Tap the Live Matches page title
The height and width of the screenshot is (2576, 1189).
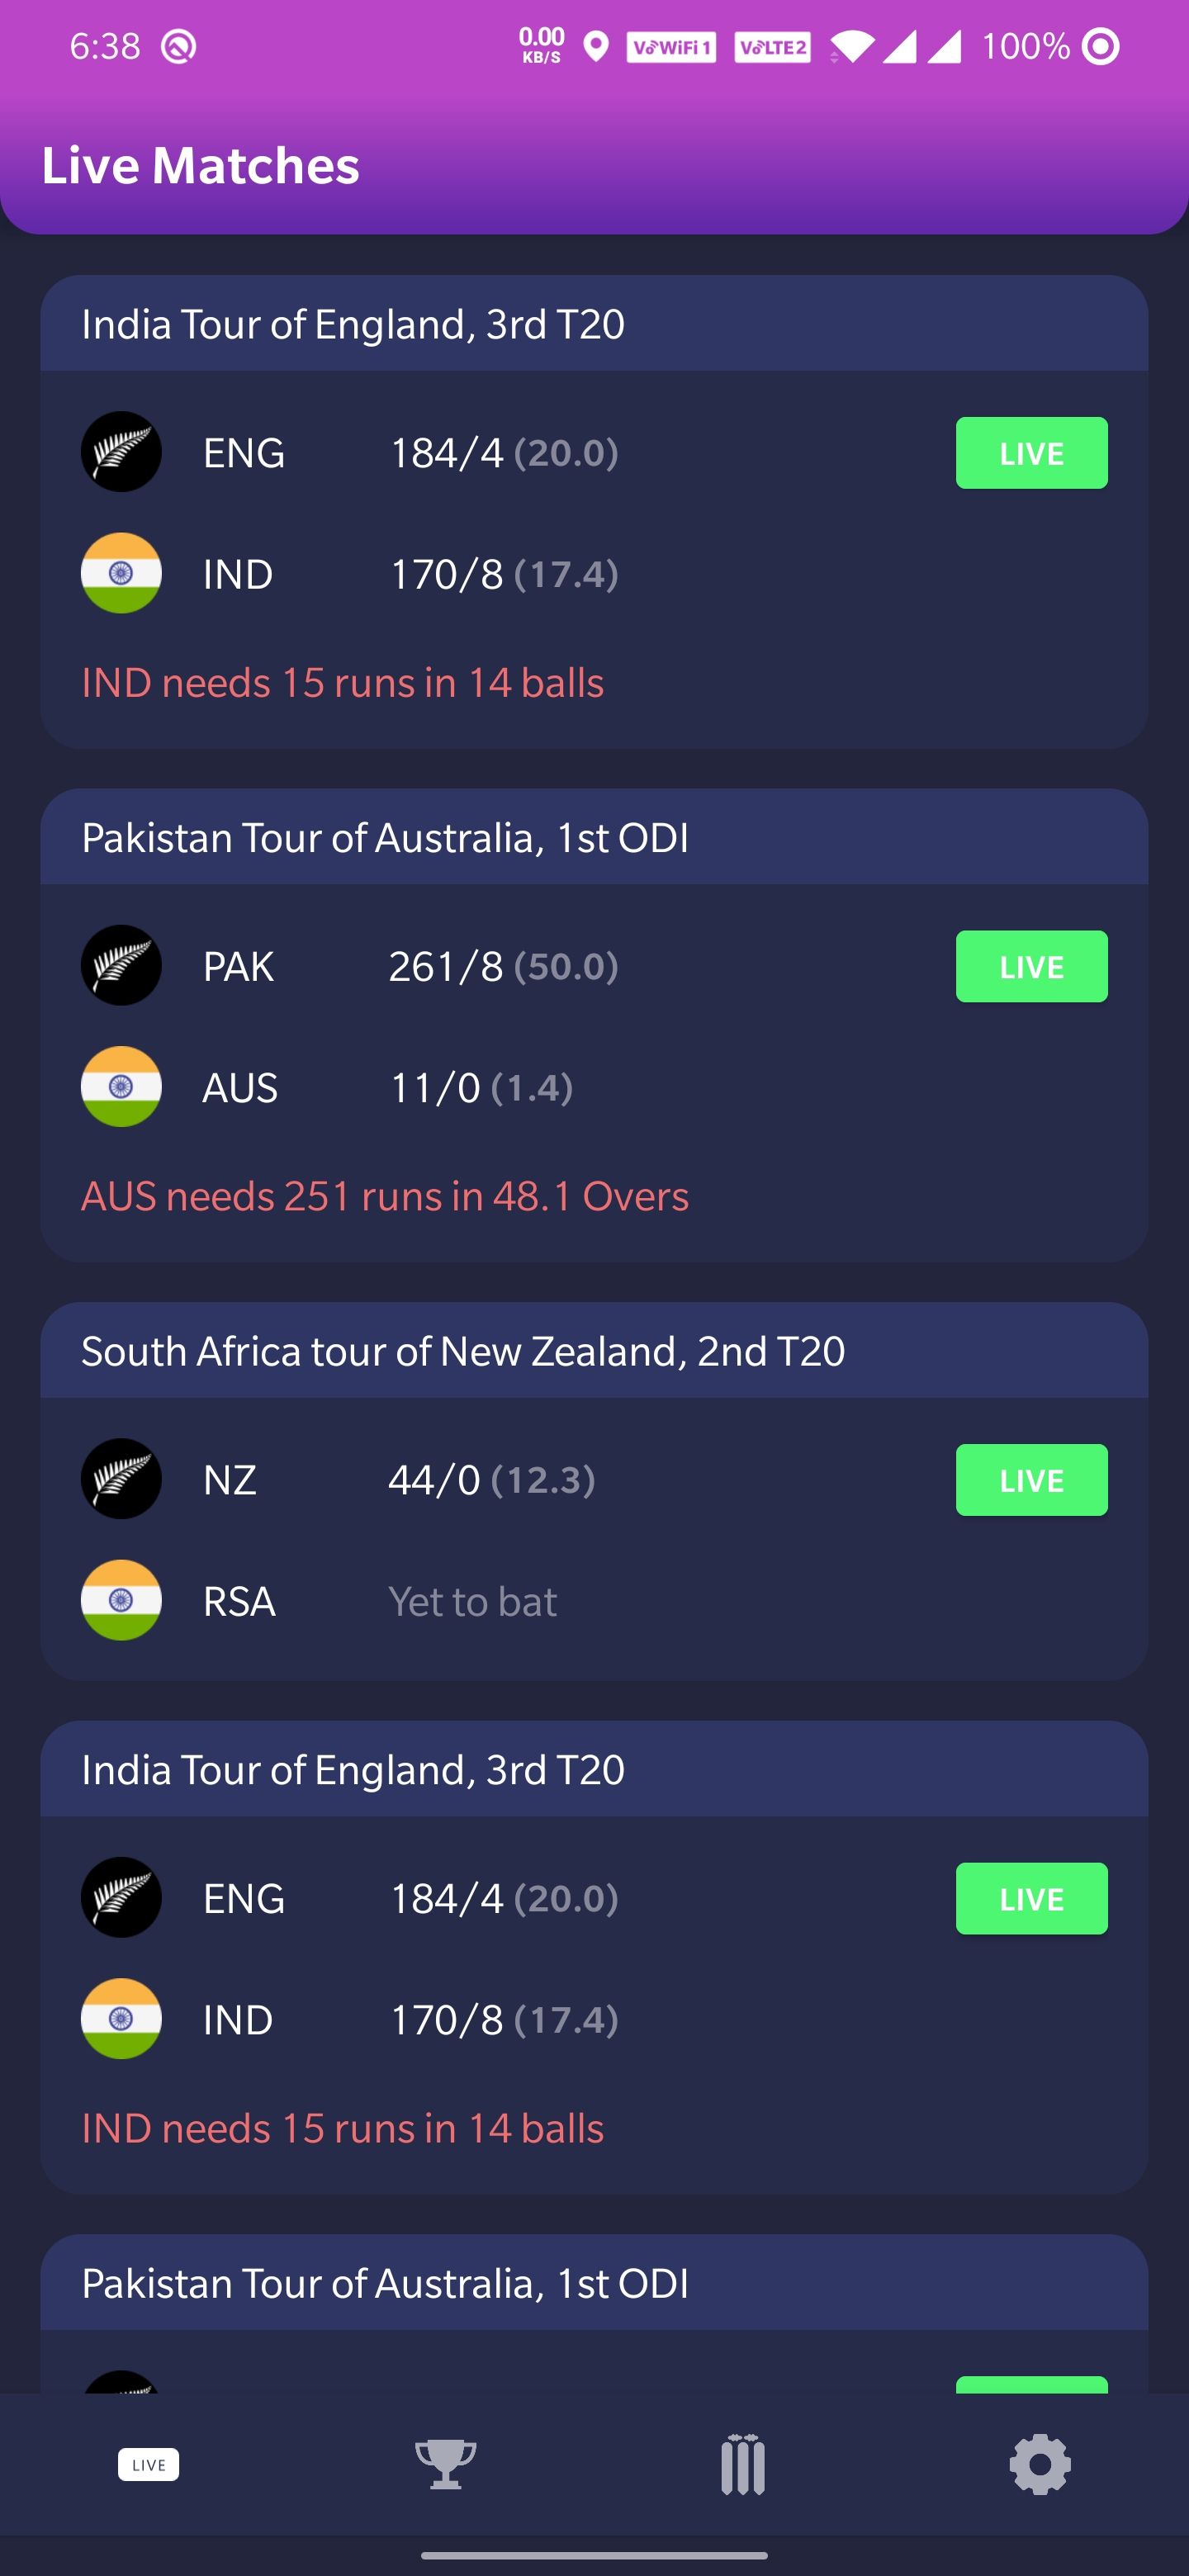200,166
